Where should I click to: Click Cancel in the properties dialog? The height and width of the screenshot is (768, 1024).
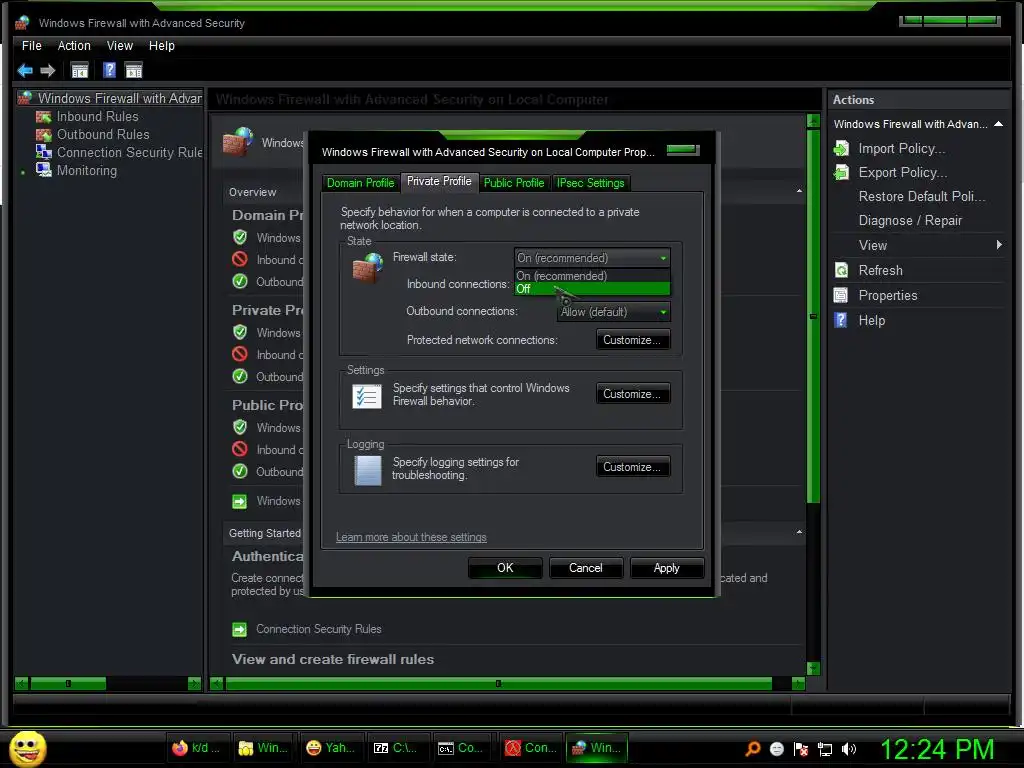[x=586, y=568]
